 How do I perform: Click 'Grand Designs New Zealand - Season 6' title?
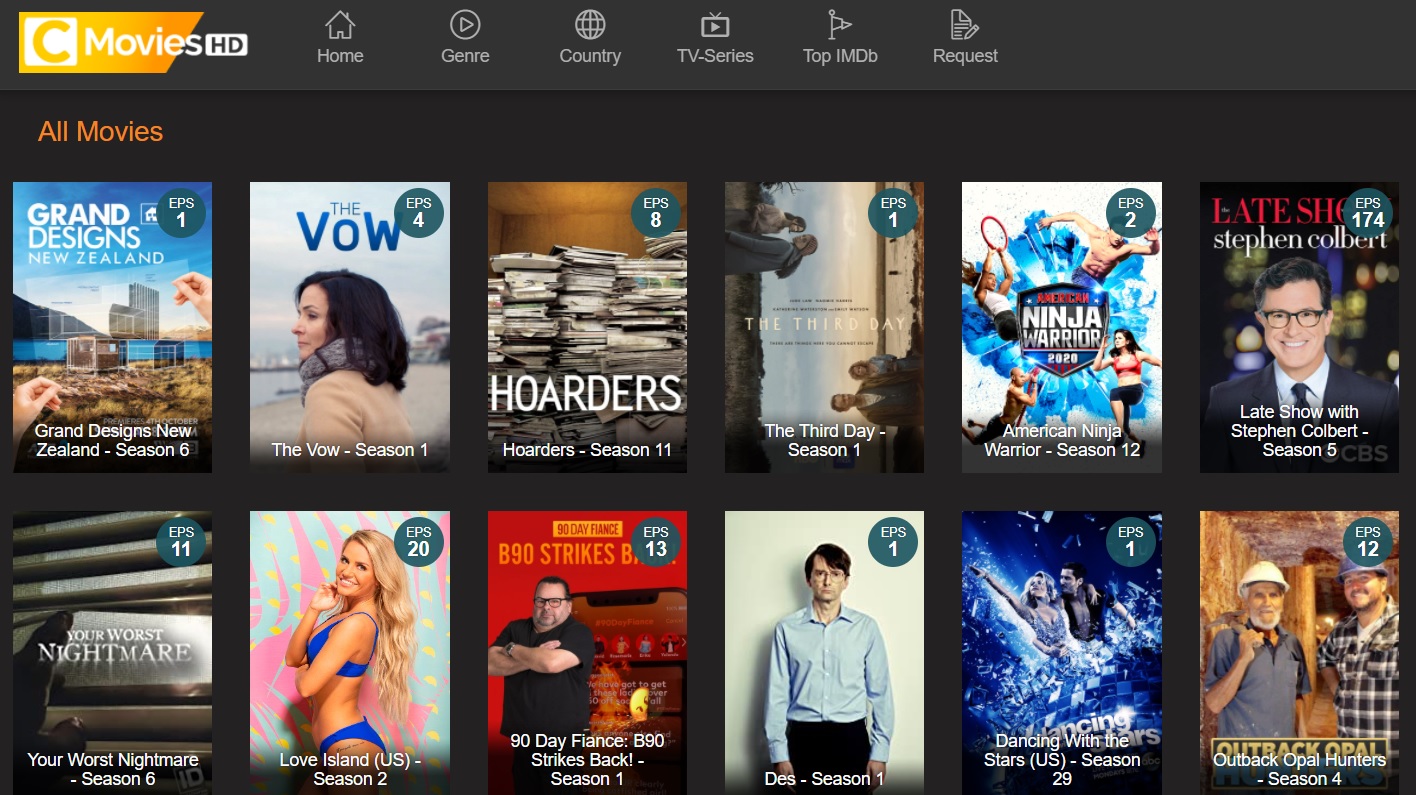[x=112, y=440]
